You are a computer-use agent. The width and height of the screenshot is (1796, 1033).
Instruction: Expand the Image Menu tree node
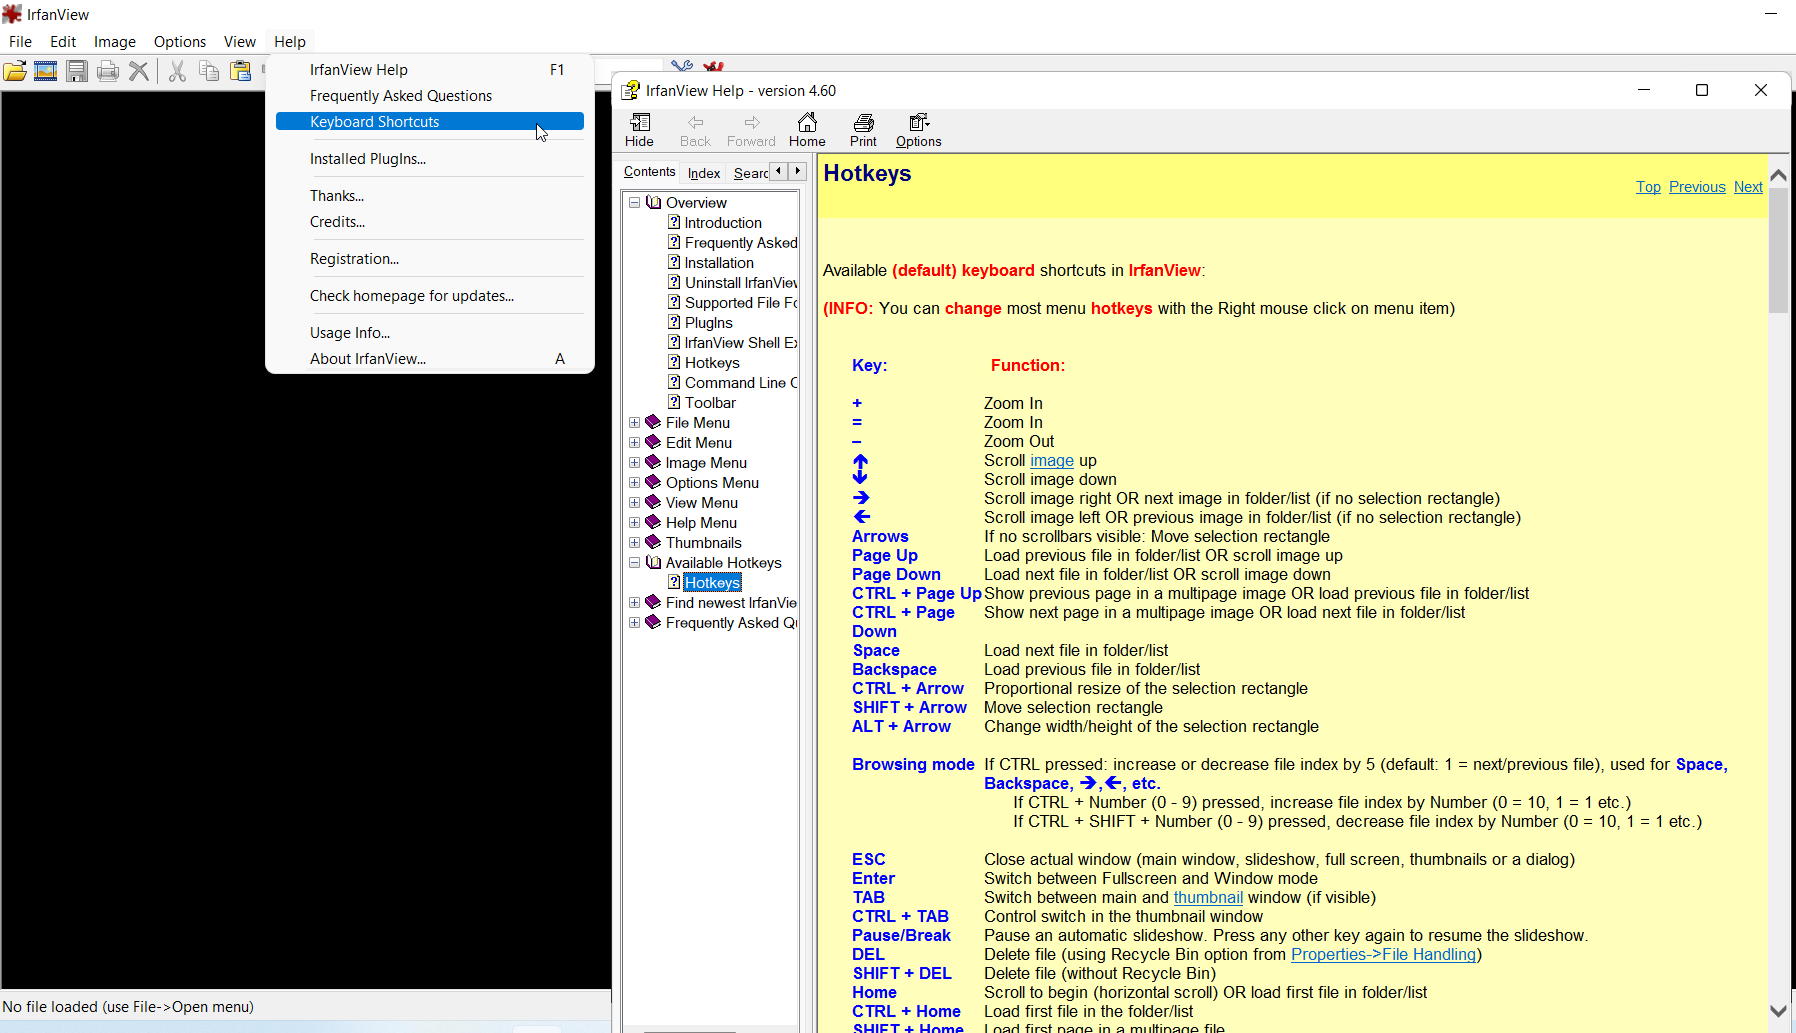point(634,462)
